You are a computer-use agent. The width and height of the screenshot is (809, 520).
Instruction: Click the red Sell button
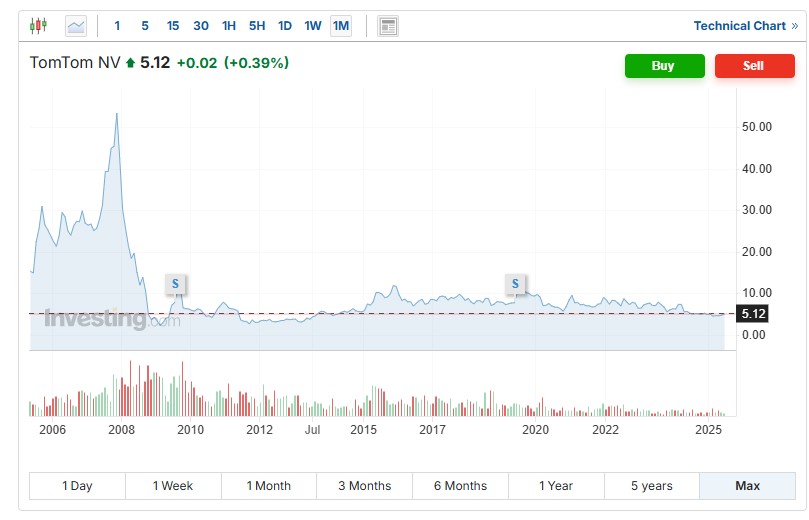[x=755, y=66]
